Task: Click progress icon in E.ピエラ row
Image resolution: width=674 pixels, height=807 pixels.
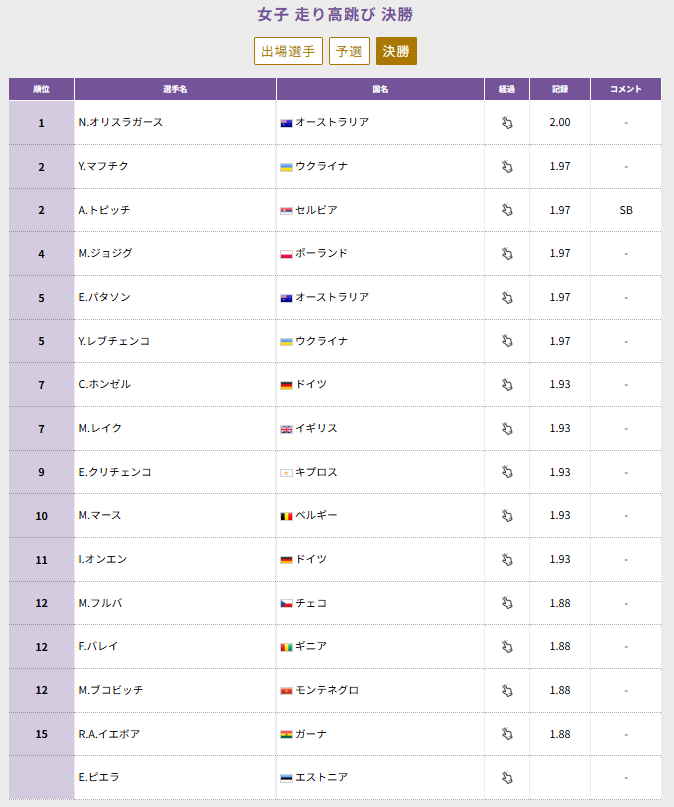Action: pyautogui.click(x=507, y=777)
